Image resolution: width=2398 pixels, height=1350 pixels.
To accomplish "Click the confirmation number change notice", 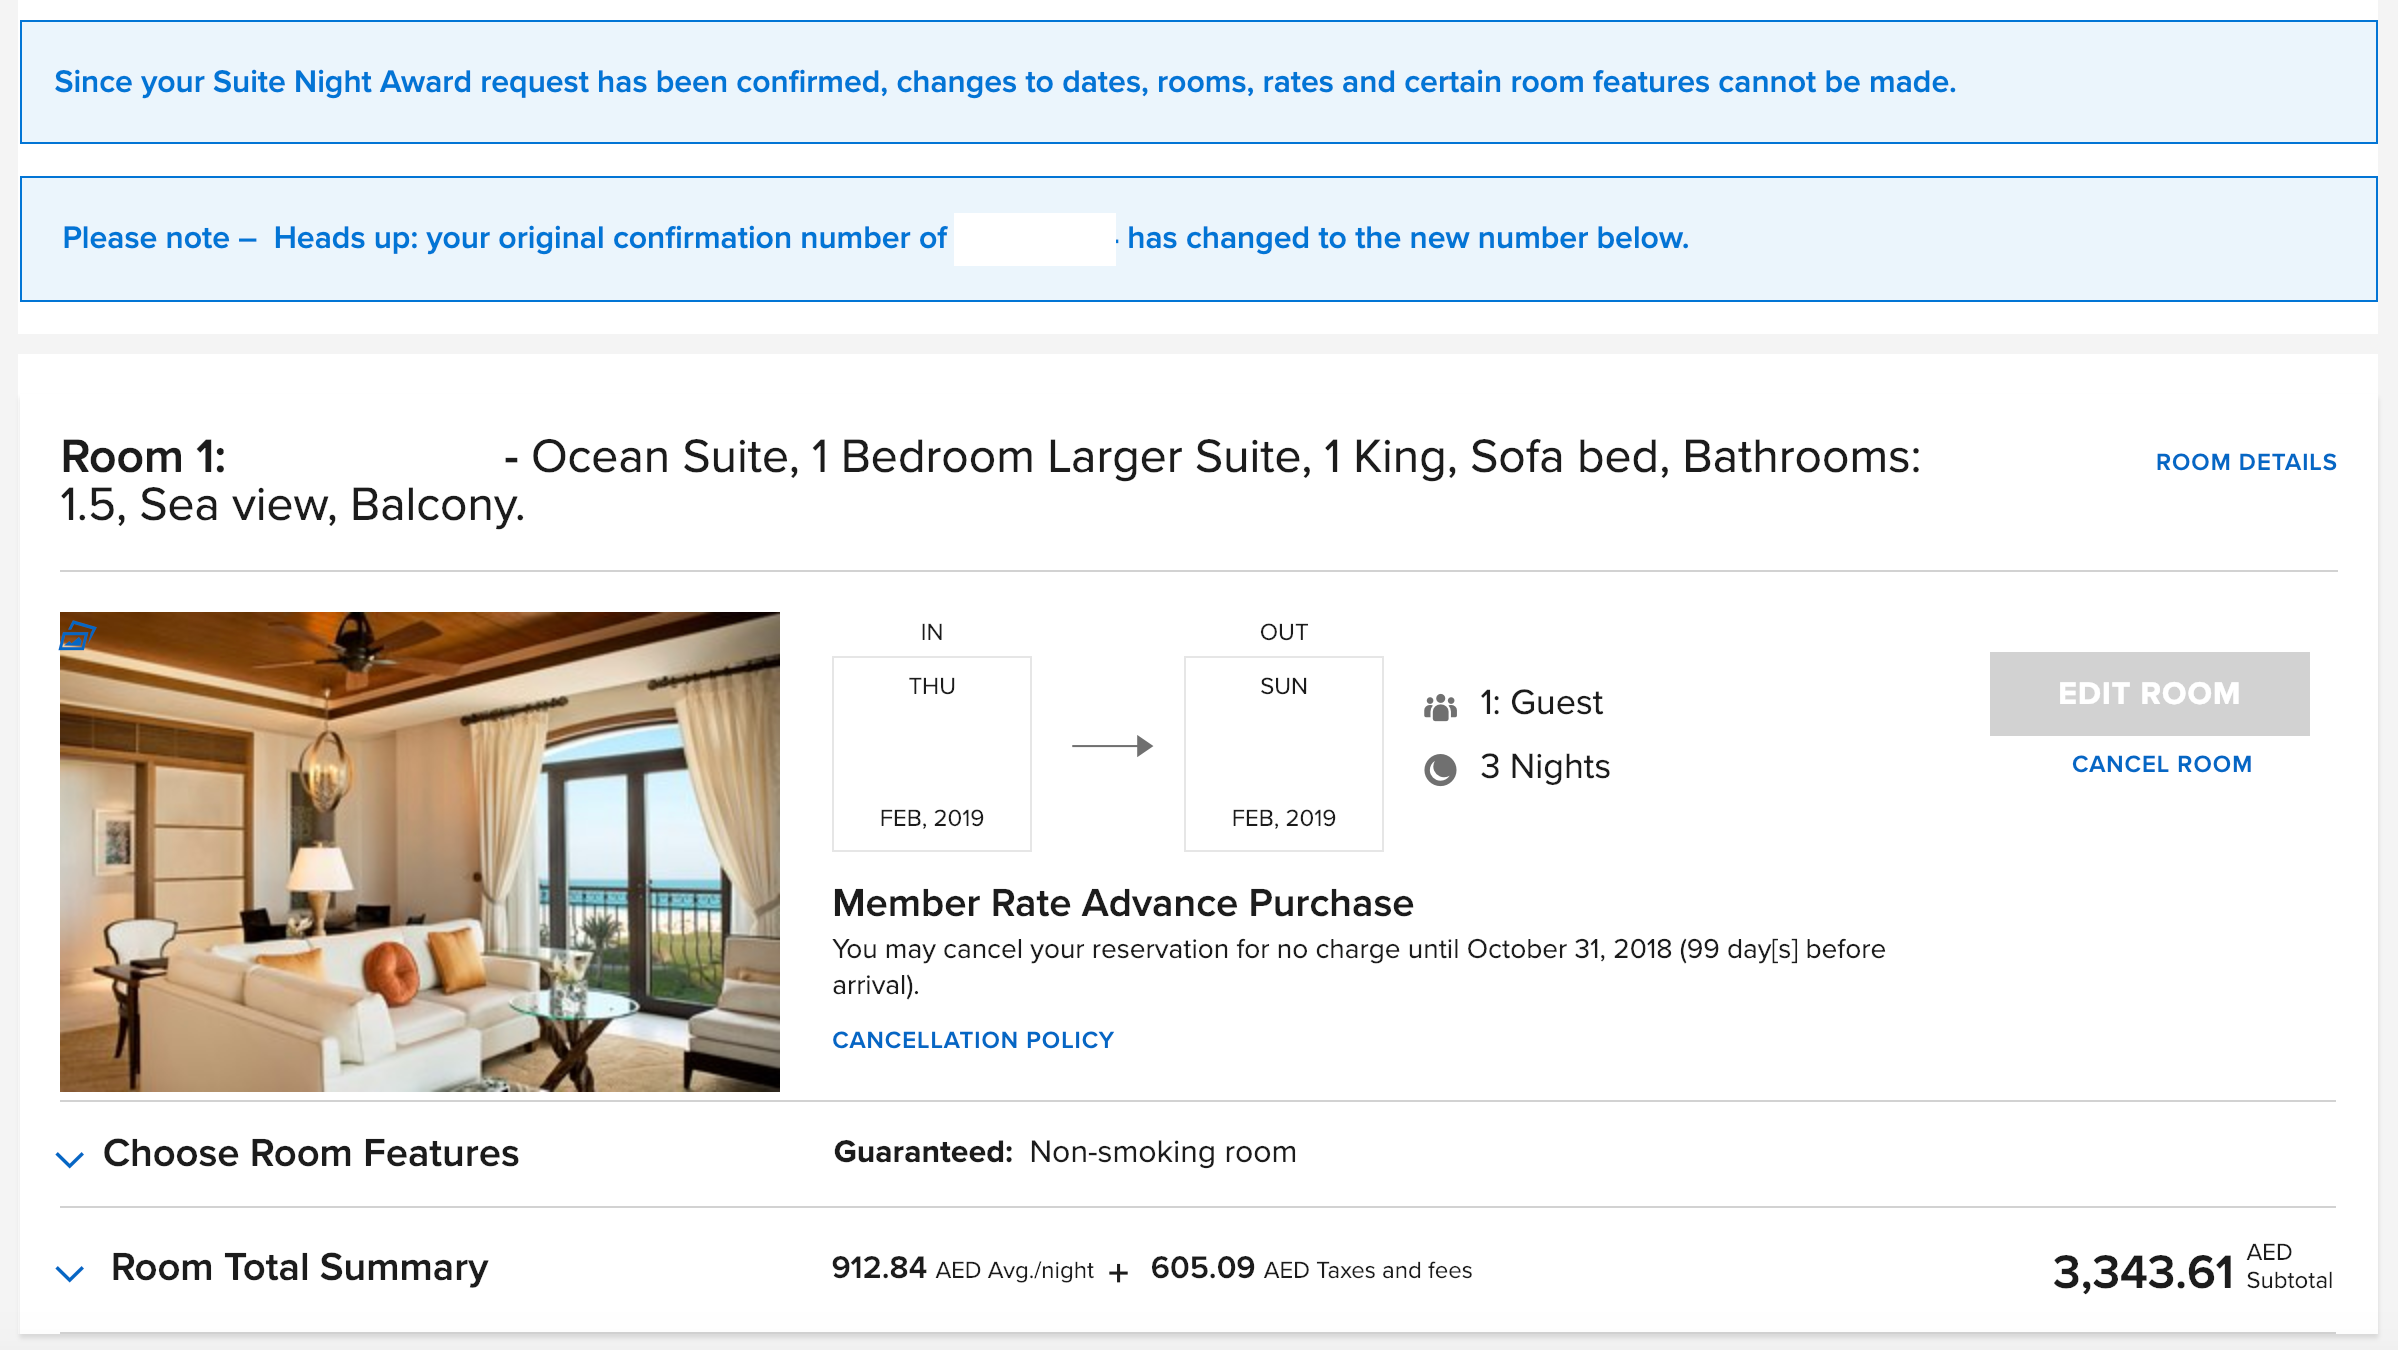I will [x=875, y=238].
